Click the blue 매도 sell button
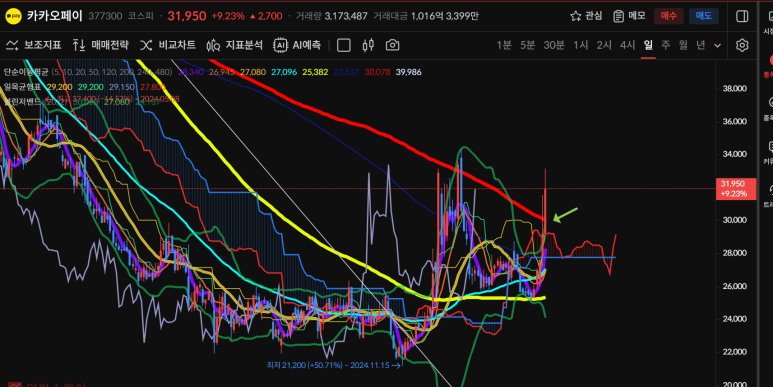The image size is (773, 387). 703,16
